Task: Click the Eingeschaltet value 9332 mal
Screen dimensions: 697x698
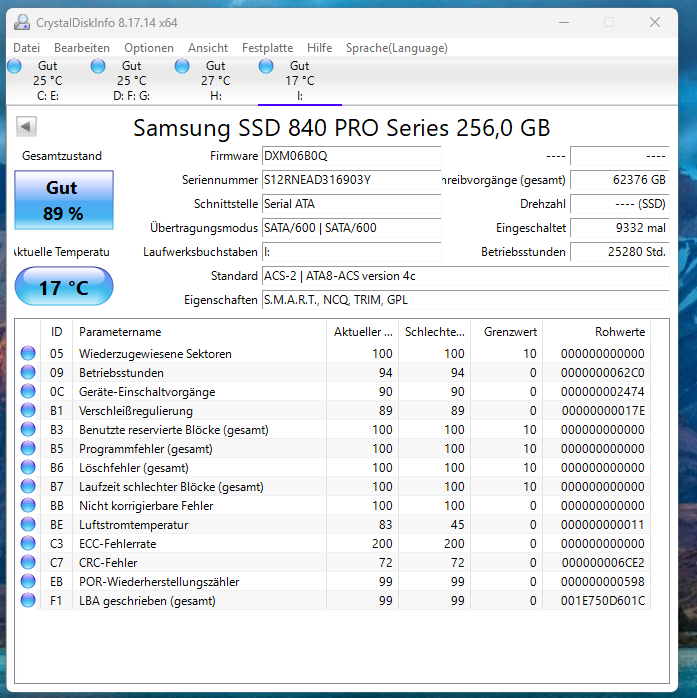Action: [x=620, y=228]
